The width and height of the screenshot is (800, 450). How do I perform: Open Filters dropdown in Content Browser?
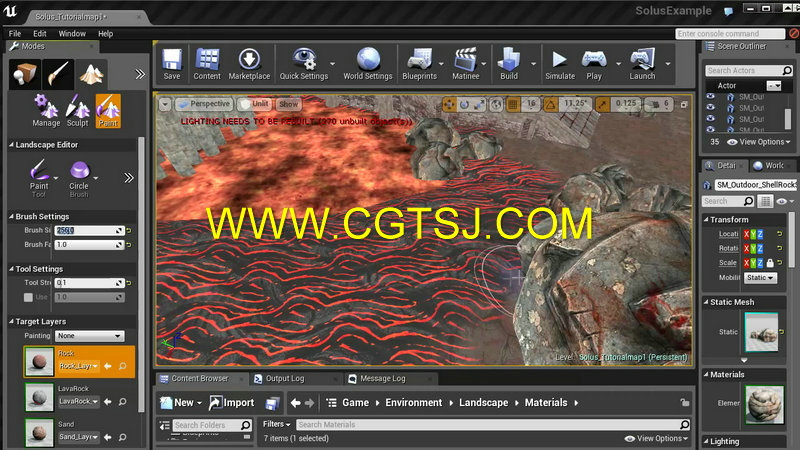[276, 424]
